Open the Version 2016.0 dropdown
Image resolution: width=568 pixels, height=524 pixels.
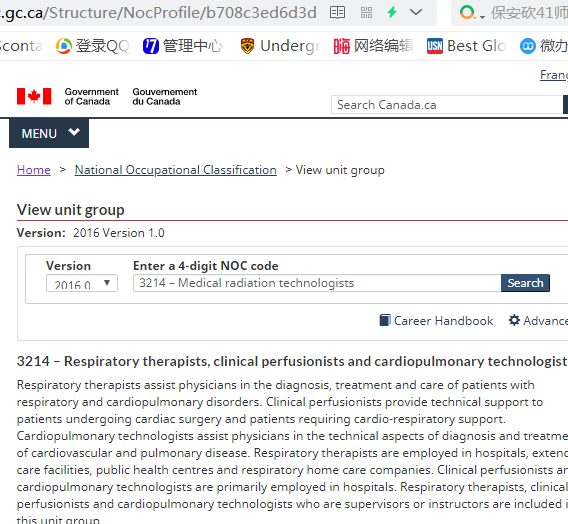coord(82,283)
